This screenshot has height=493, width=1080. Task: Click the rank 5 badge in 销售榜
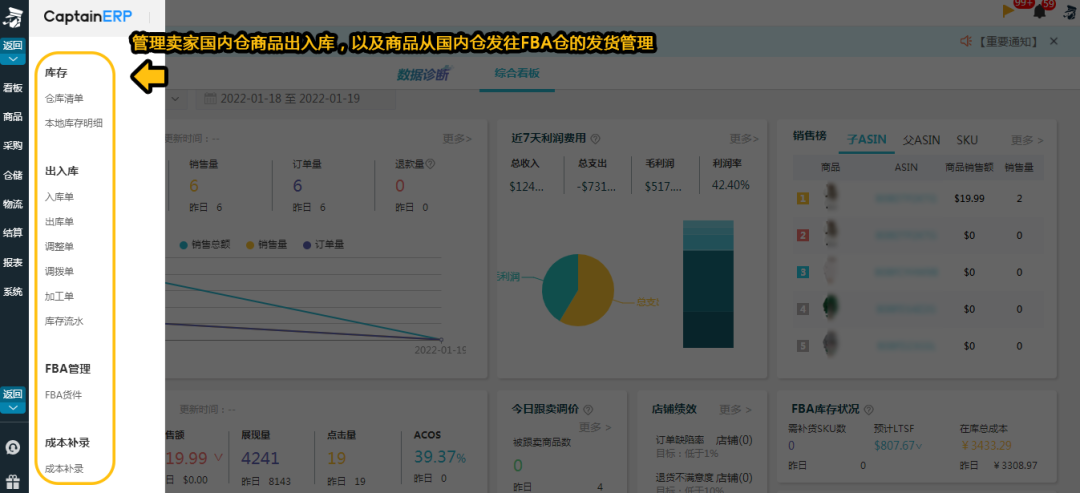802,346
